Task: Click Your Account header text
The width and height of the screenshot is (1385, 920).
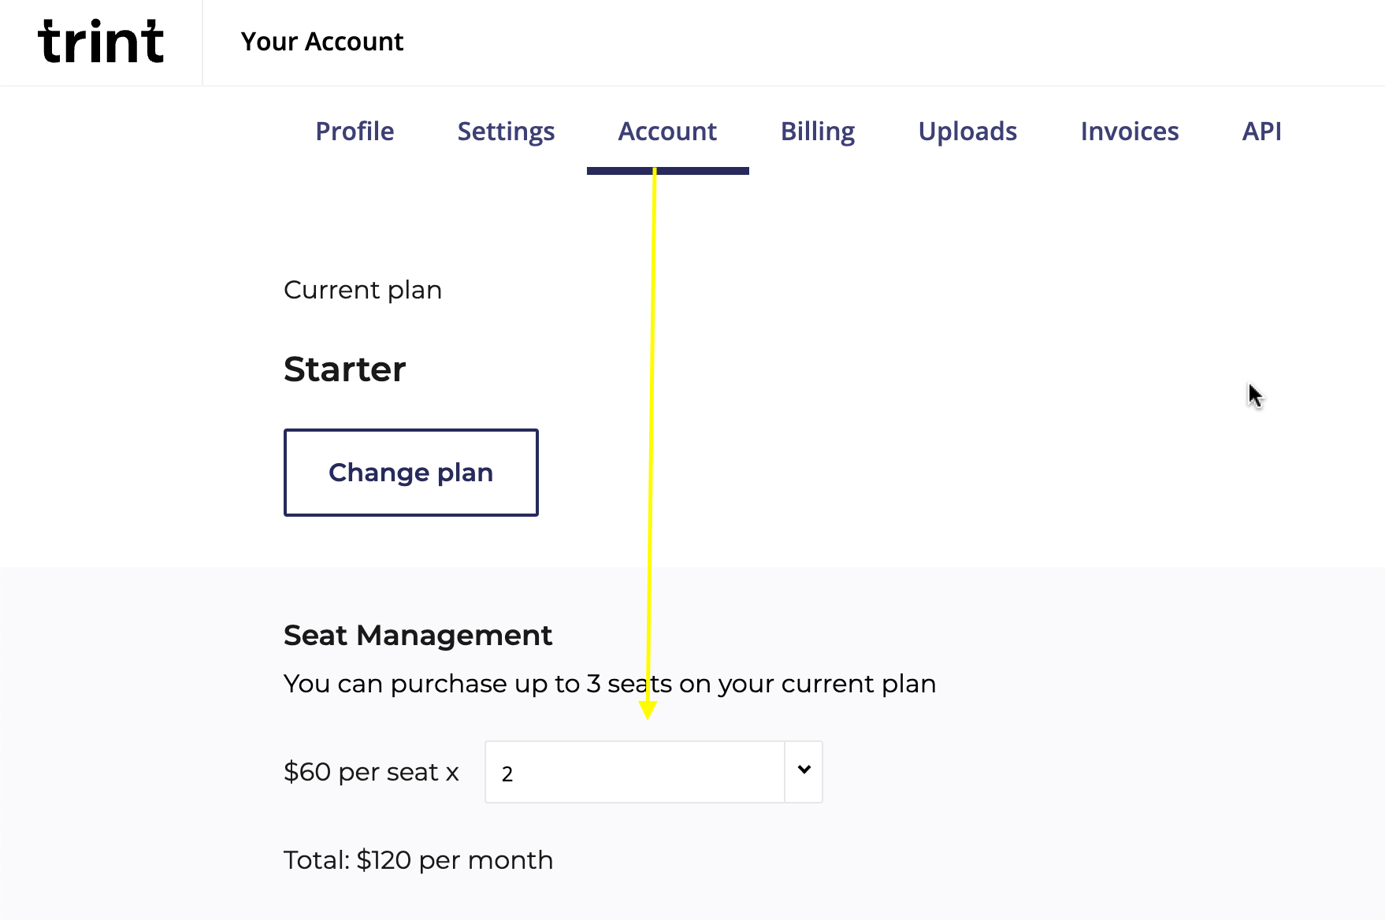Action: (x=322, y=41)
